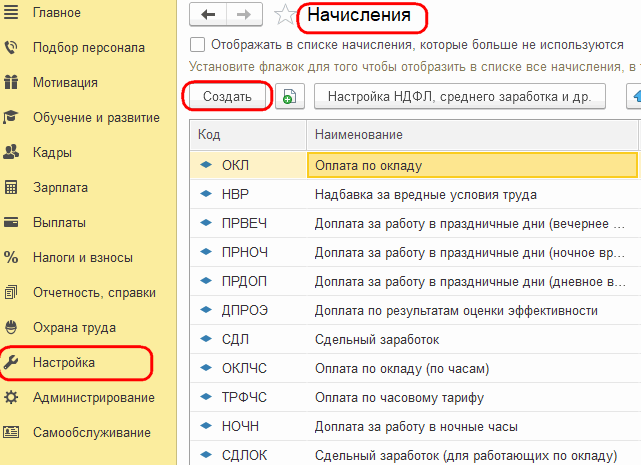The height and width of the screenshot is (465, 641).
Task: Click the helmet icon for Охрана труда
Action: (11, 327)
